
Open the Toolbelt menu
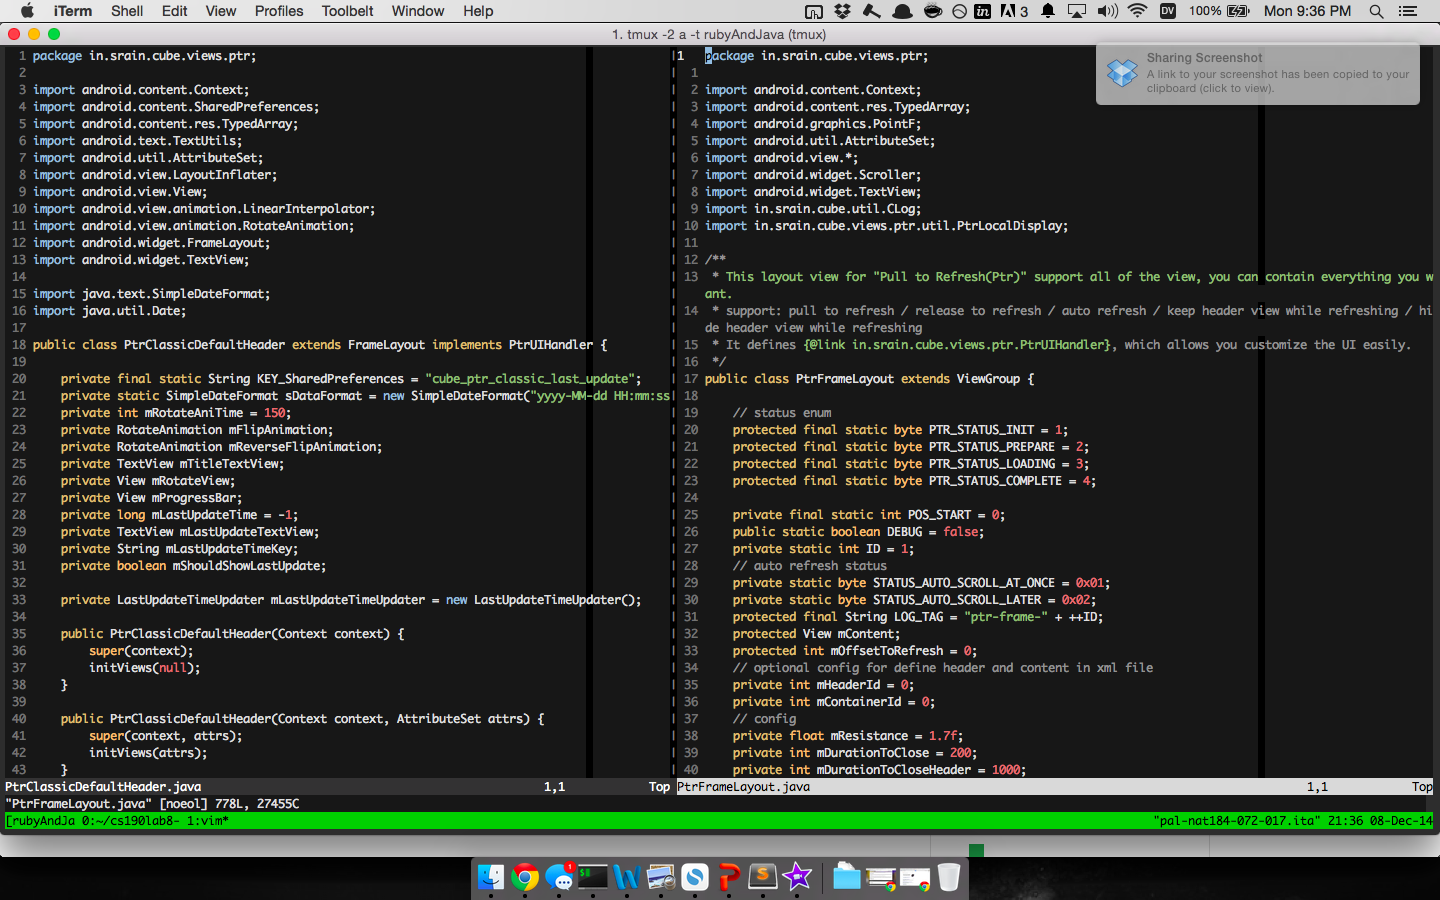pos(347,11)
